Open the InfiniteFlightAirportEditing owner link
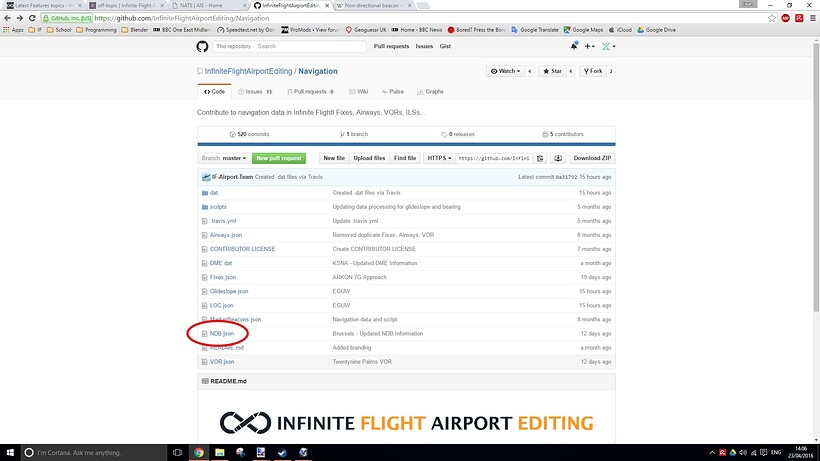 248,71
